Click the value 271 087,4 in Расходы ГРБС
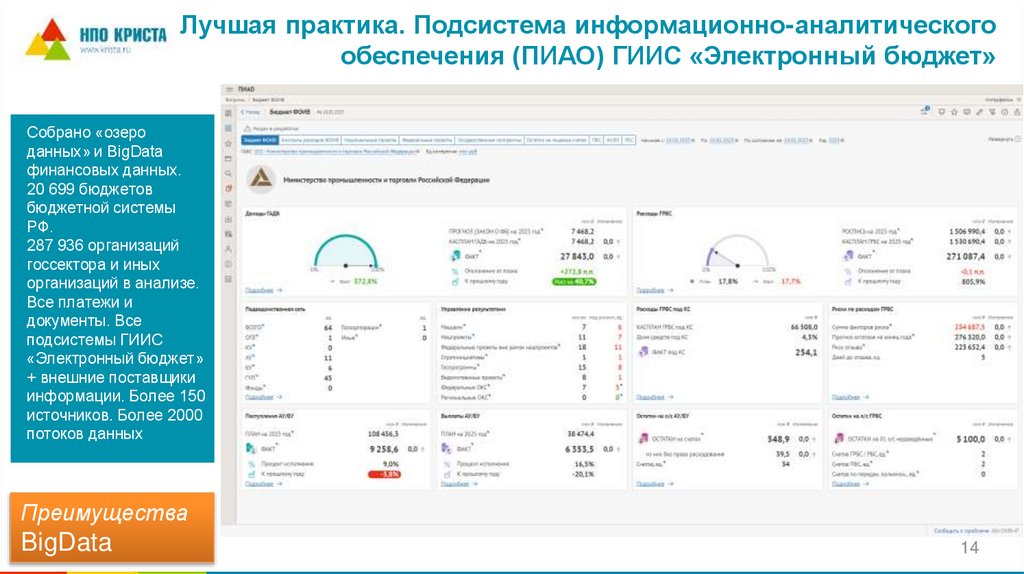Viewport: 1024px width, 574px height. tap(966, 257)
